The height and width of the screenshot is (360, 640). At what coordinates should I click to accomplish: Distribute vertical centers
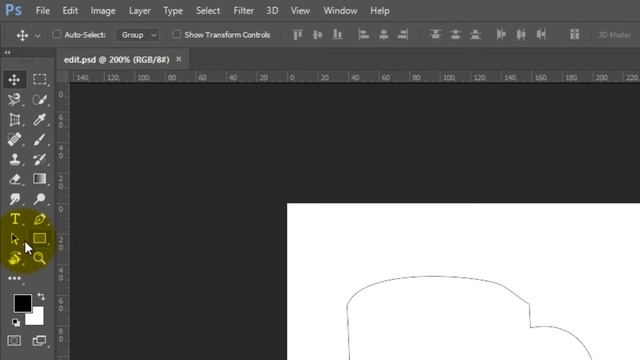[456, 35]
